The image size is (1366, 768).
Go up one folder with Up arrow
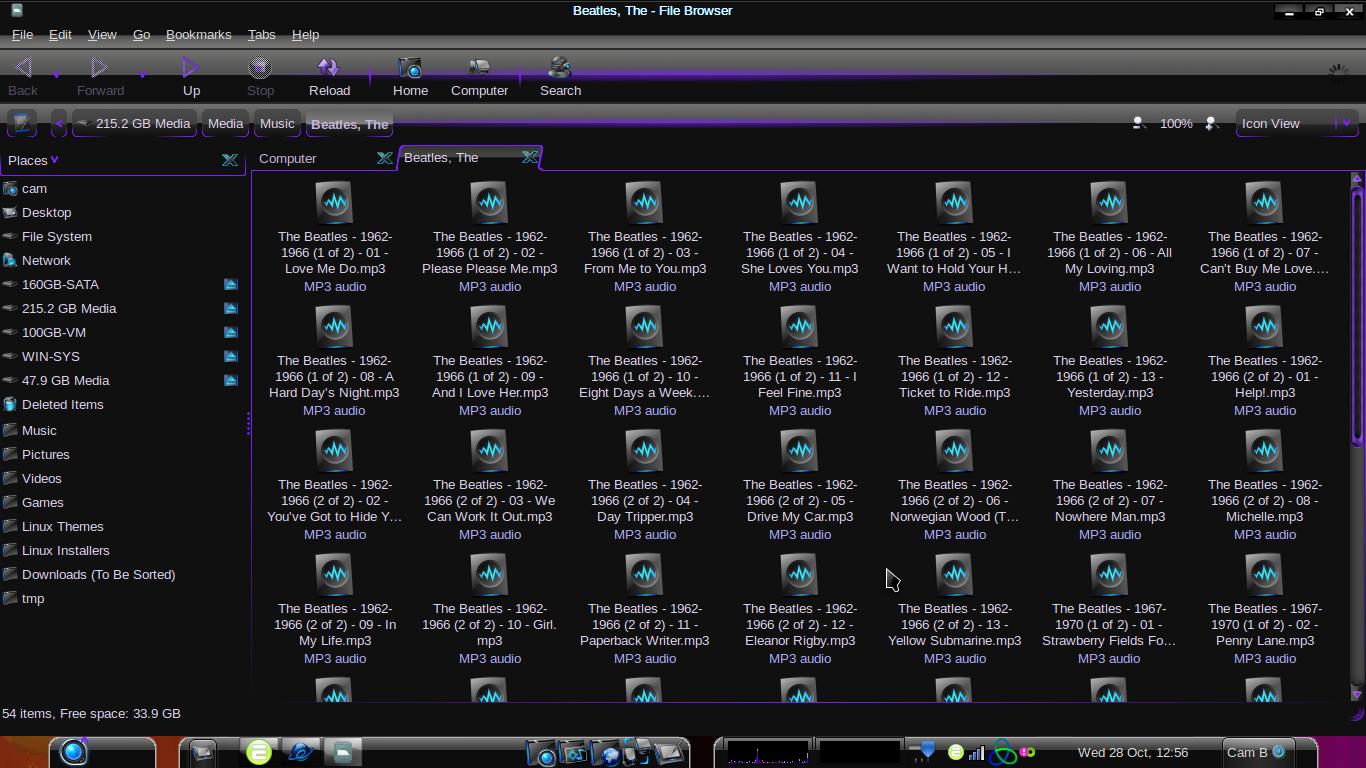click(191, 76)
